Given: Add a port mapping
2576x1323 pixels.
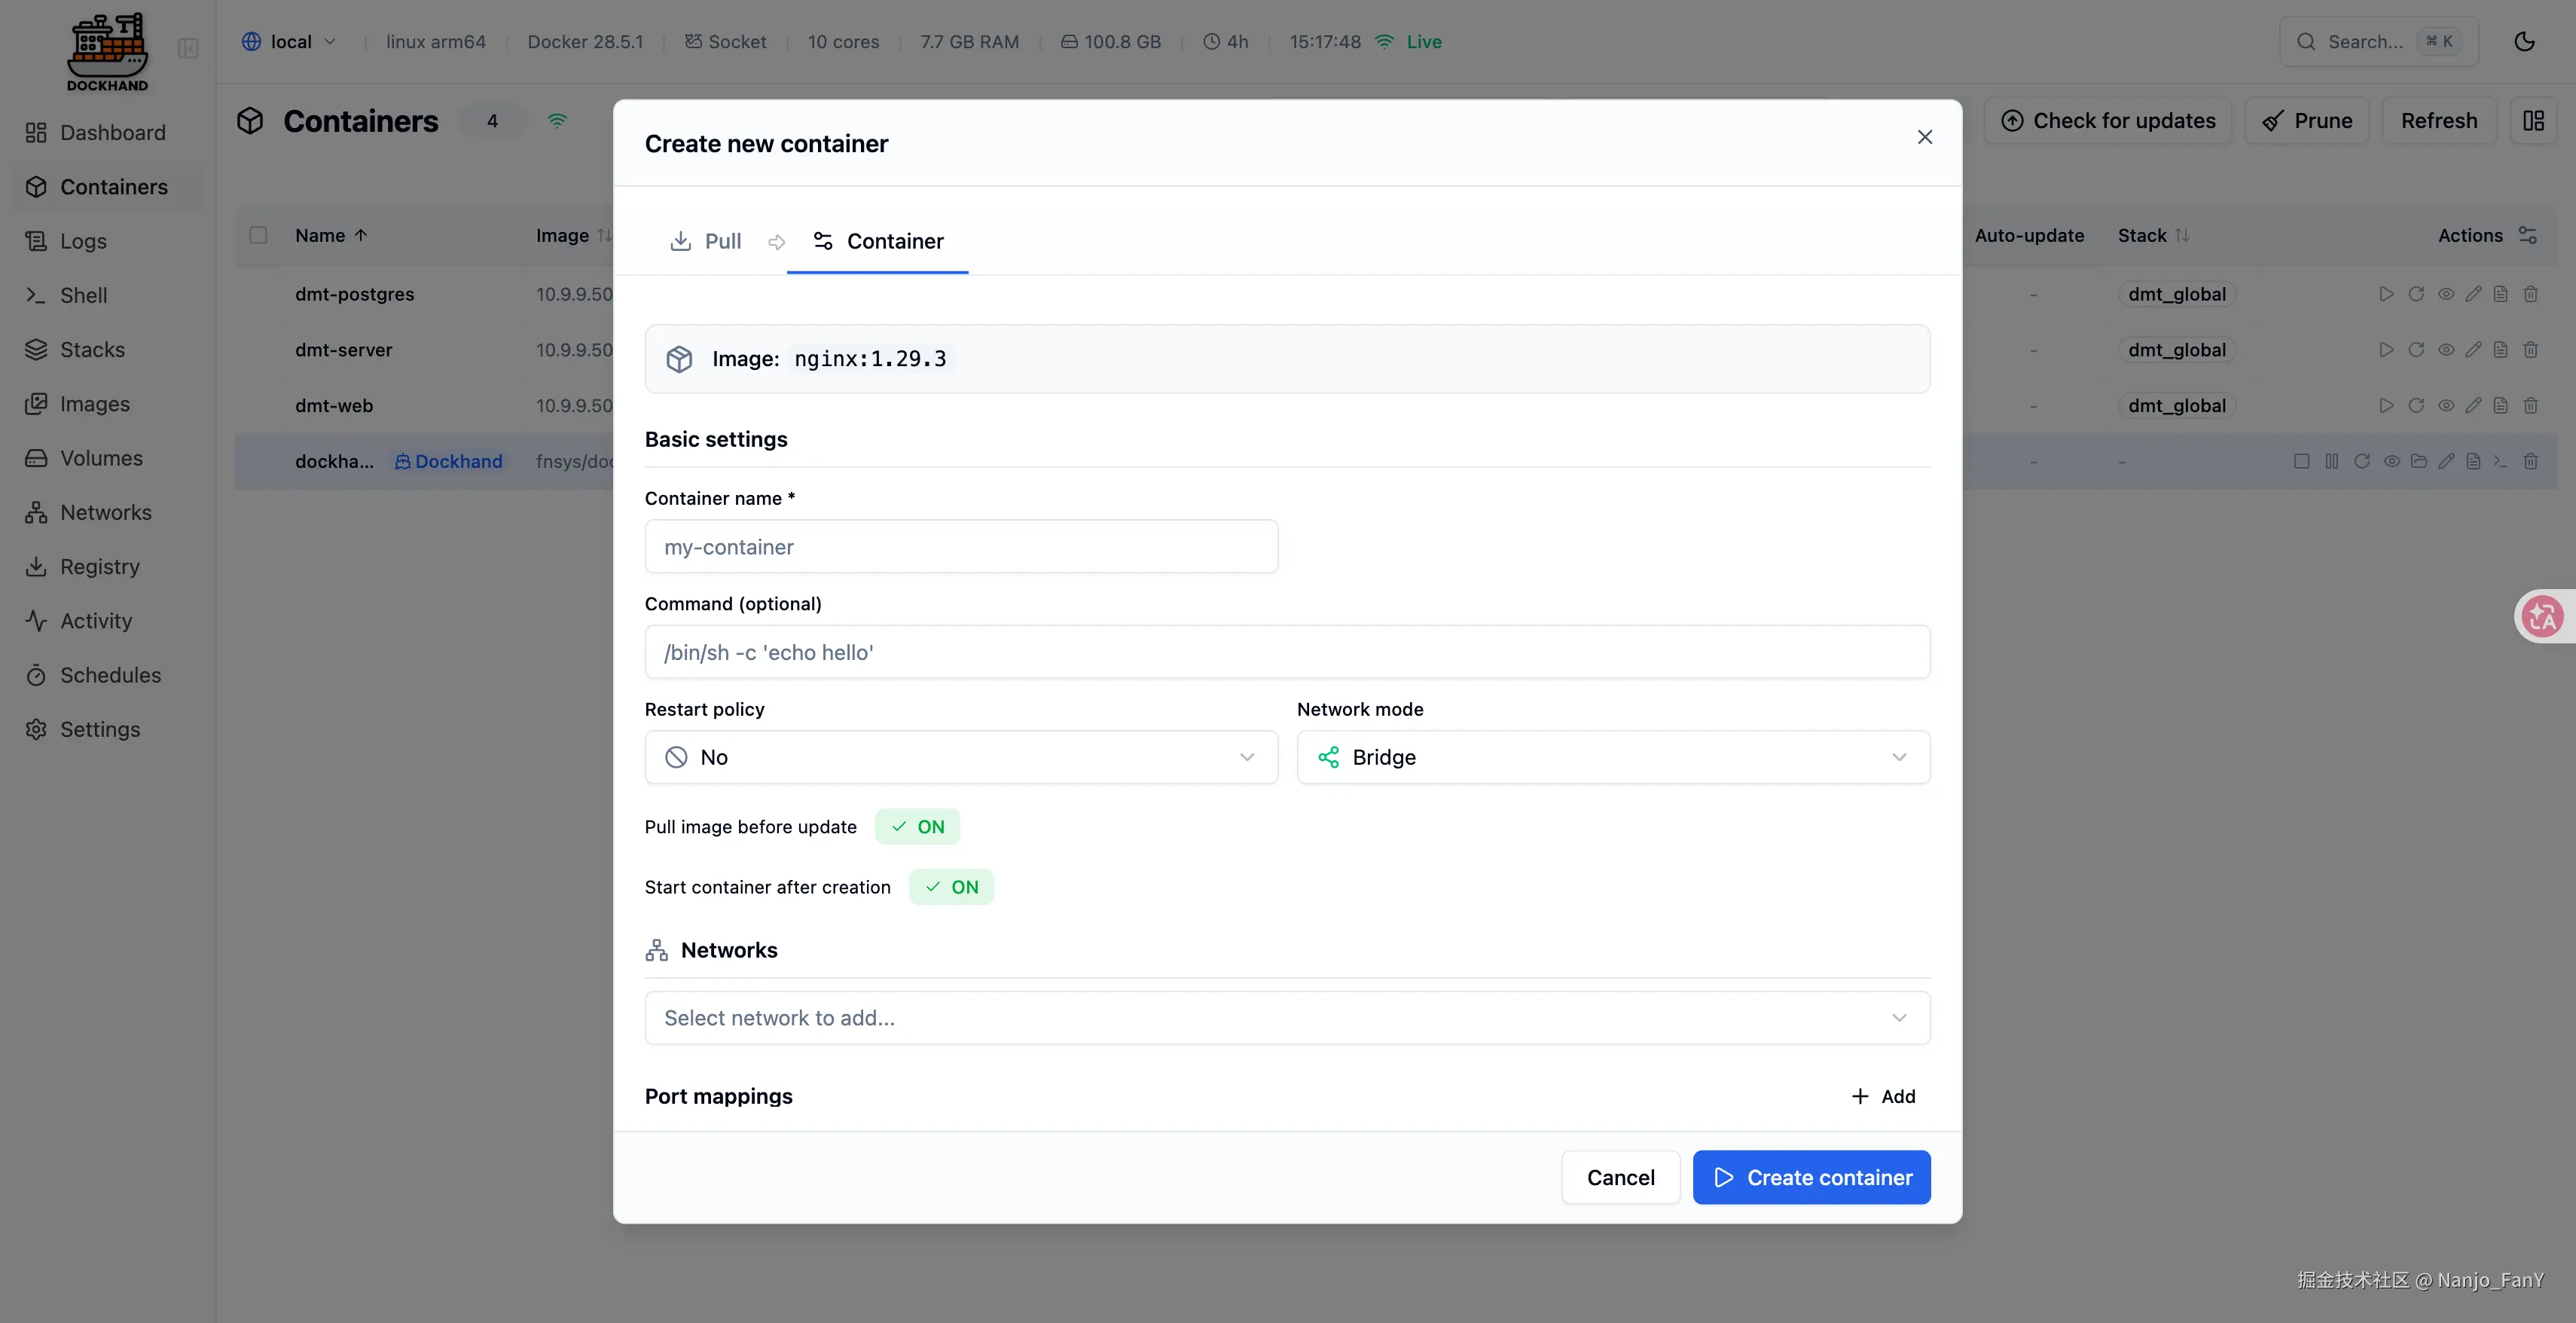Looking at the screenshot, I should click(1883, 1096).
